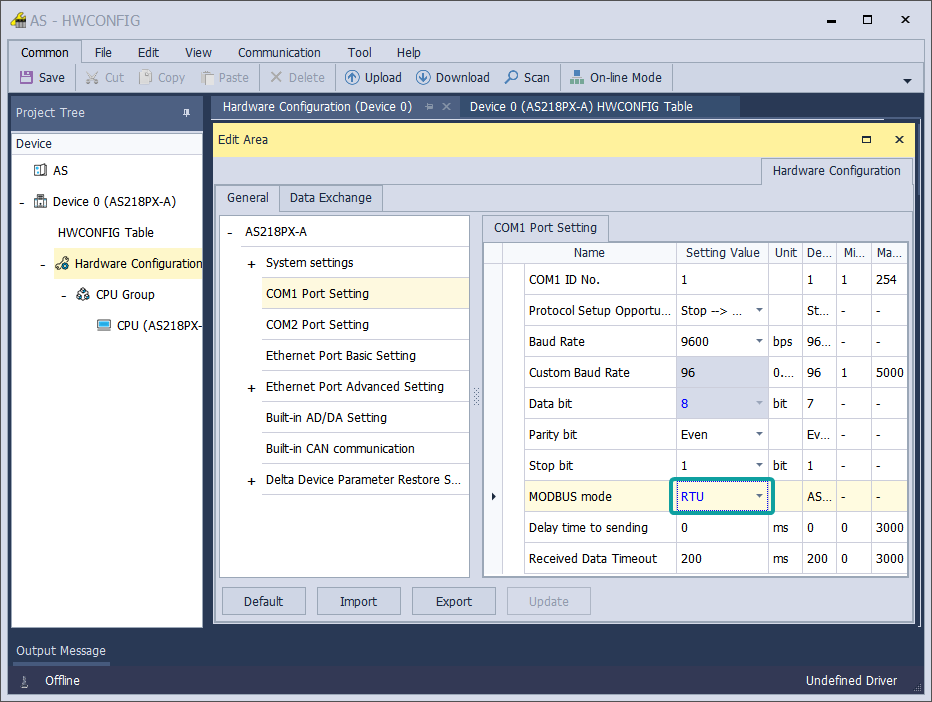The image size is (932, 702).
Task: Expand the System settings node
Action: [x=251, y=264]
